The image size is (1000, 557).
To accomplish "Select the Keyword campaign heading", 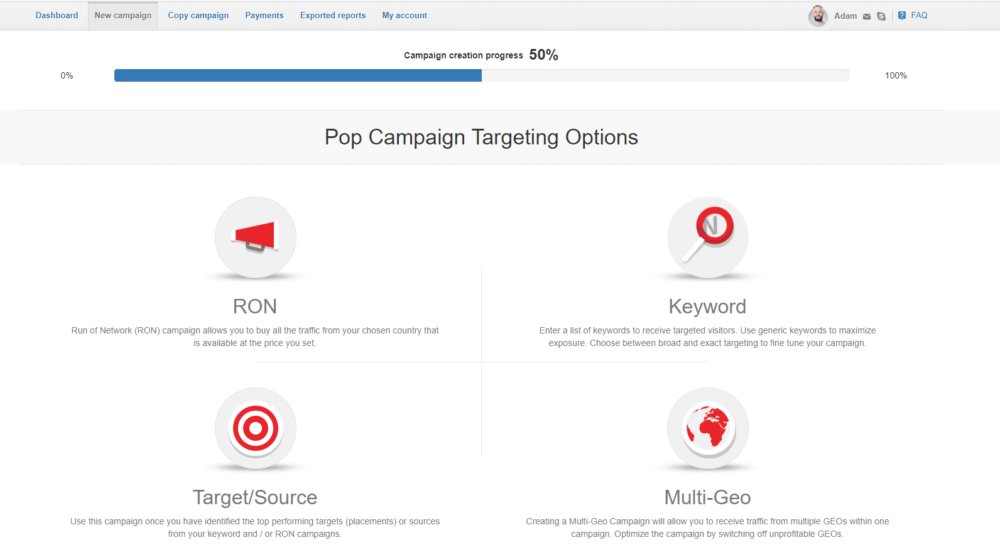I will tap(707, 306).
